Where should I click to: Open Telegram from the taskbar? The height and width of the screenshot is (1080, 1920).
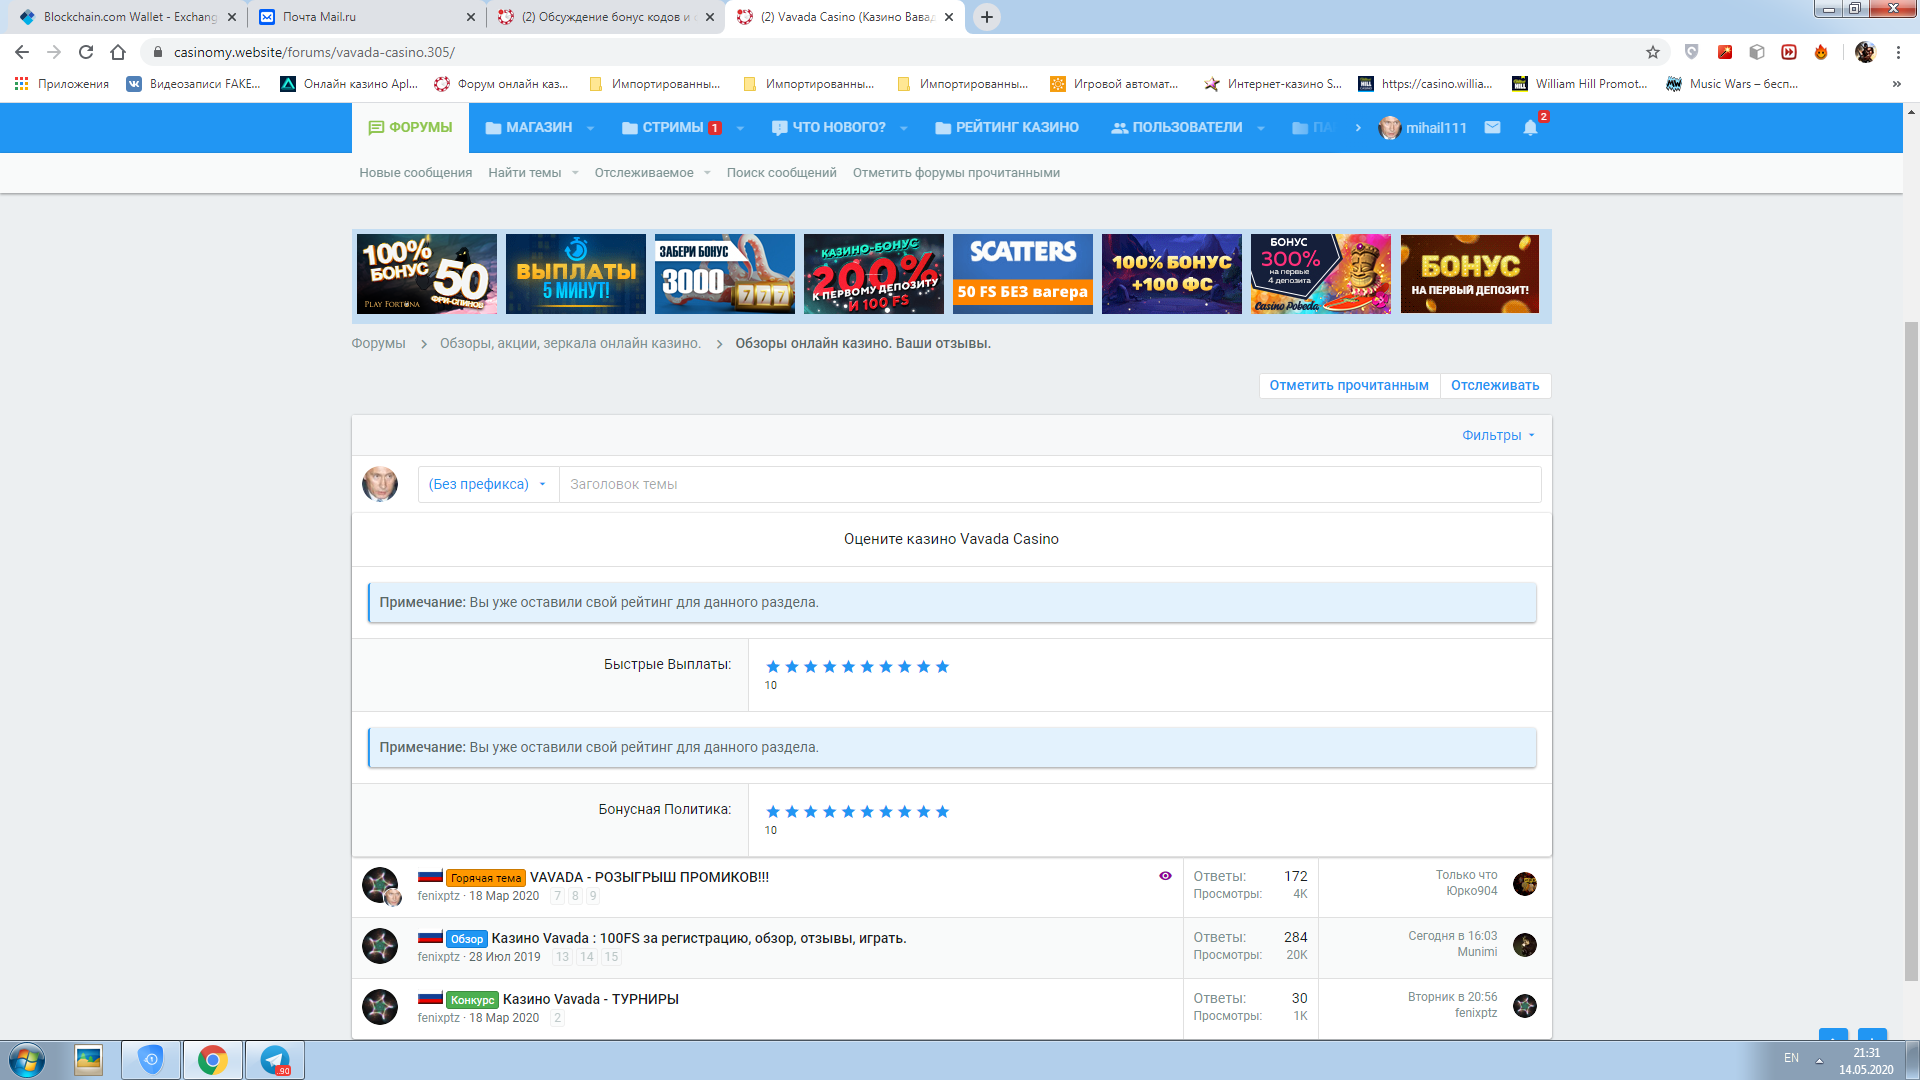[x=274, y=1060]
